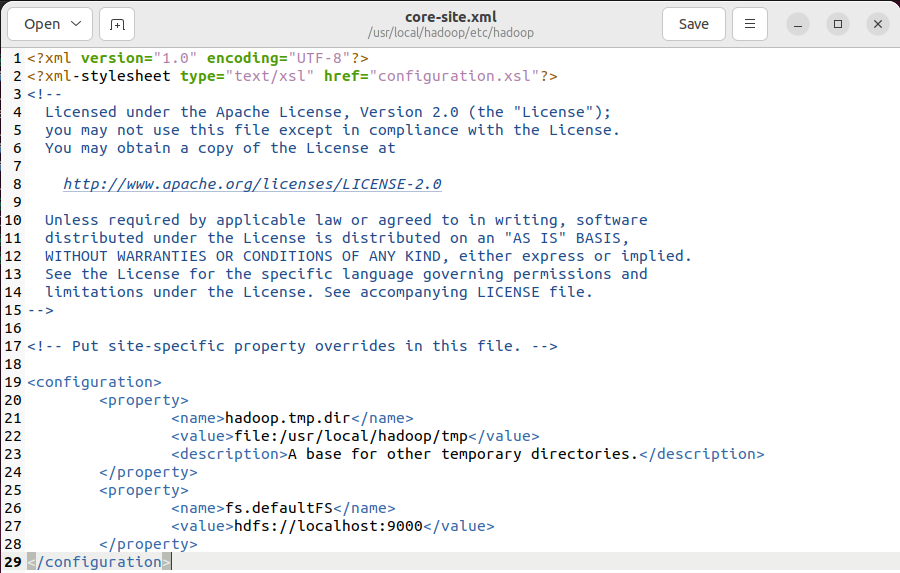This screenshot has width=900, height=573.
Task: Click "distributed under the License" line
Action: (337, 238)
